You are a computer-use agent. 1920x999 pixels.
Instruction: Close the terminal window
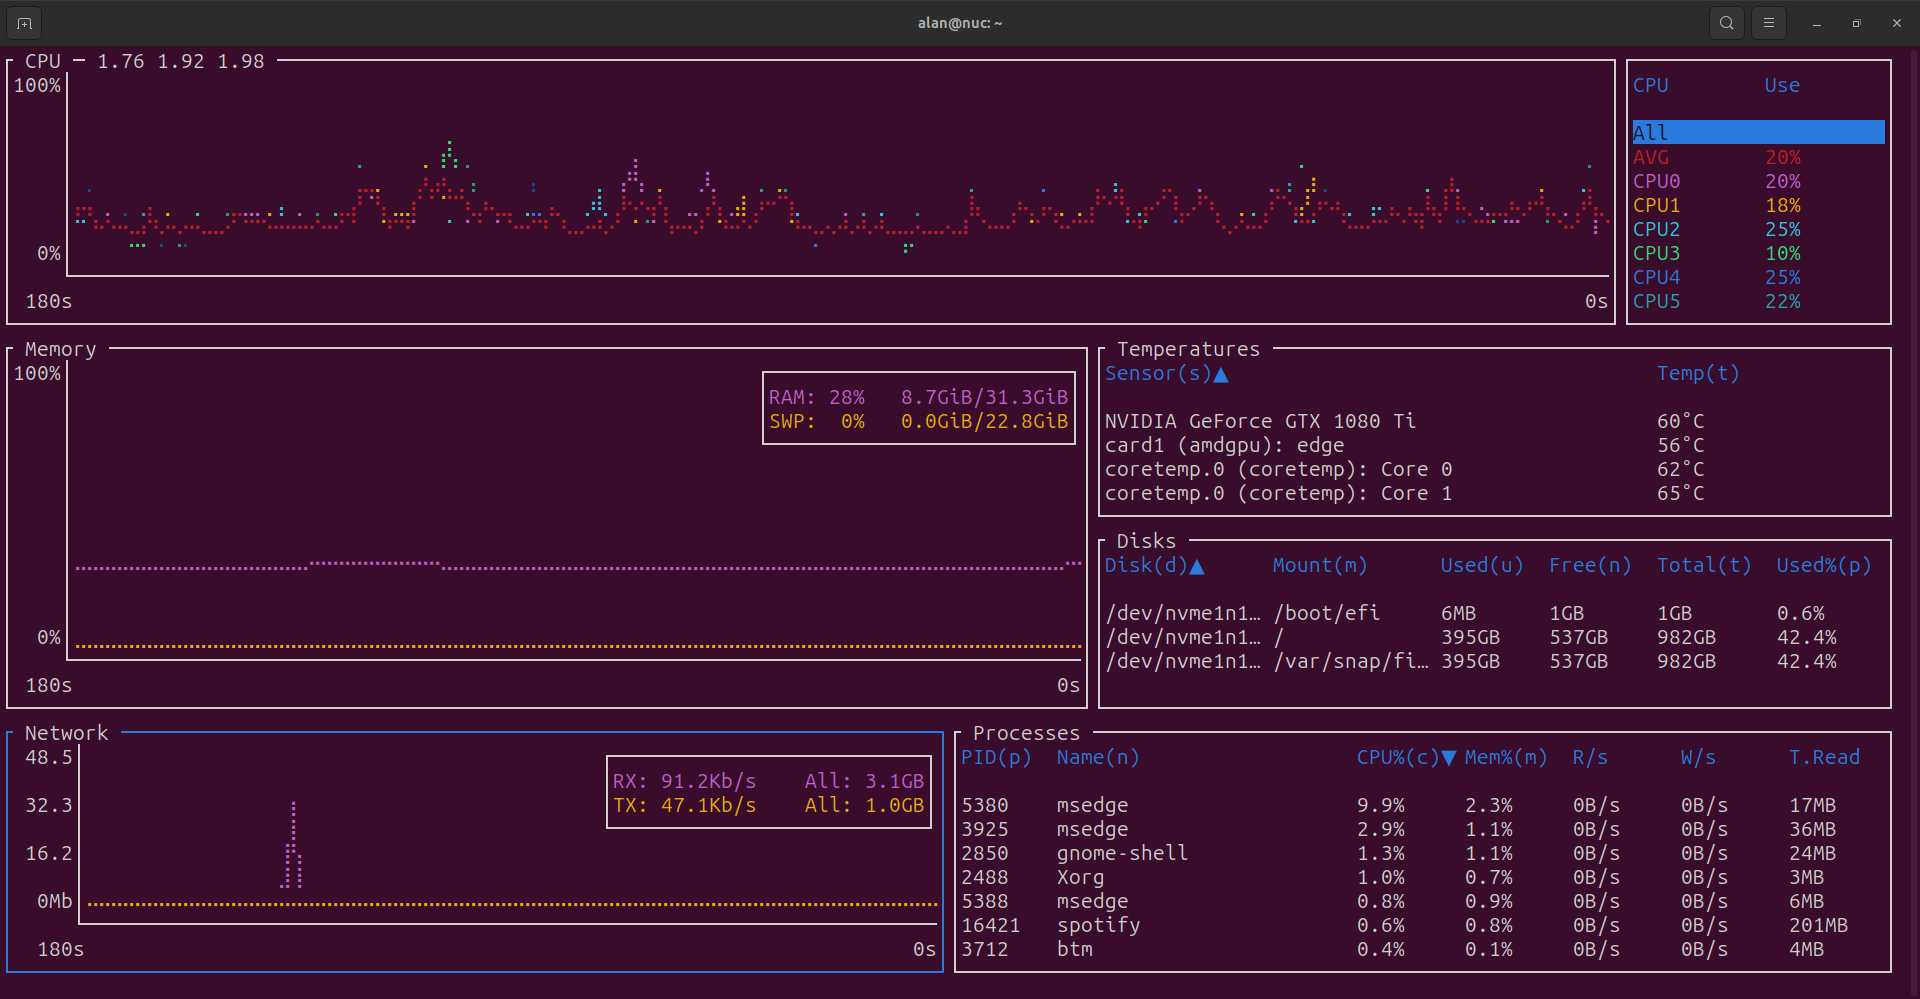pos(1896,23)
